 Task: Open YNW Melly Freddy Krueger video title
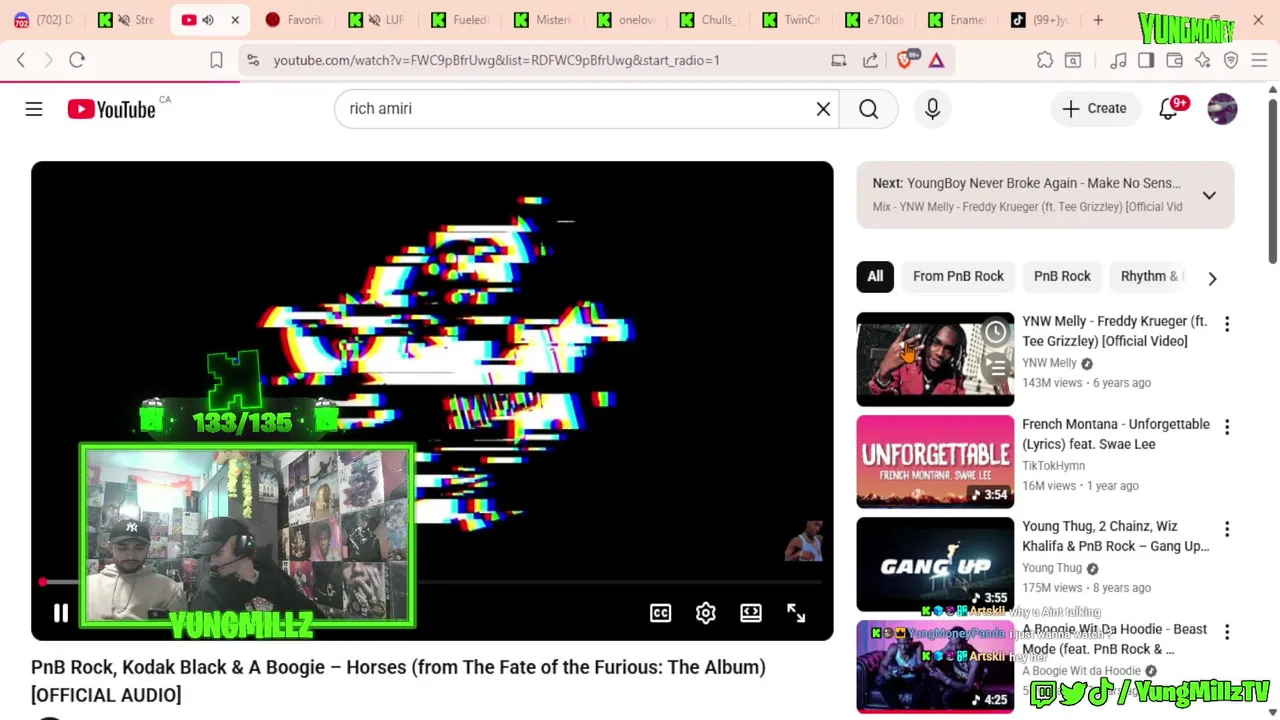coord(1114,331)
